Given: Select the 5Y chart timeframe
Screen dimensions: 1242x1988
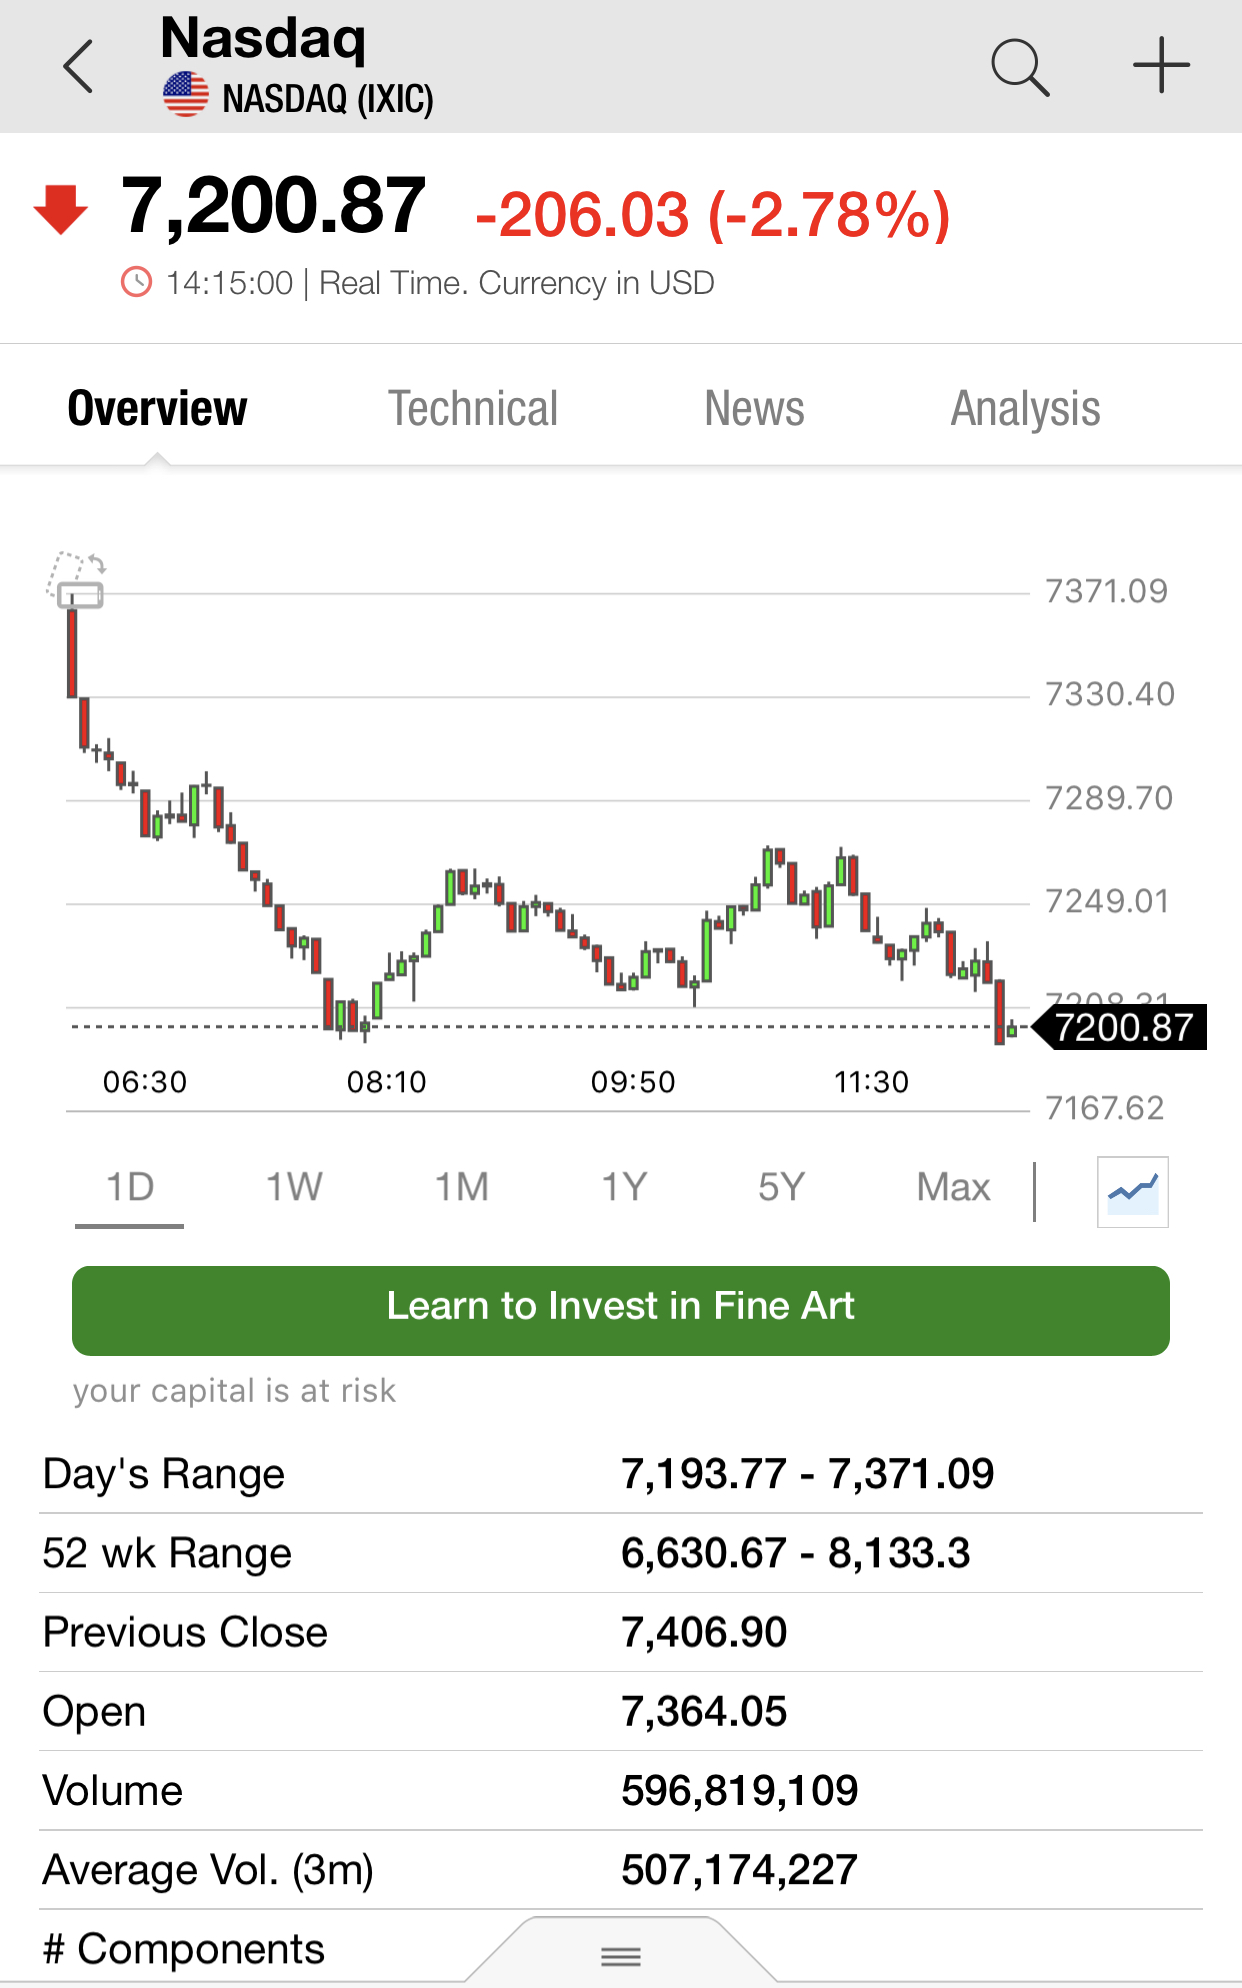Looking at the screenshot, I should (x=781, y=1188).
